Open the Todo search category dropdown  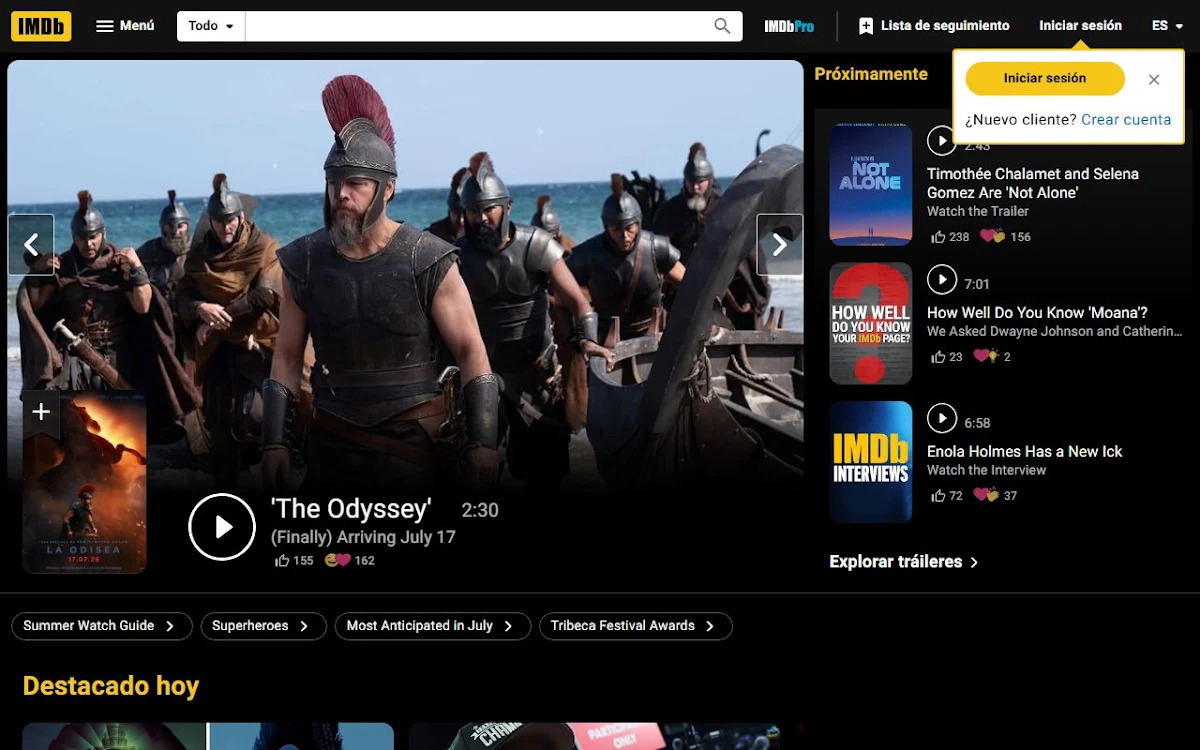point(211,26)
